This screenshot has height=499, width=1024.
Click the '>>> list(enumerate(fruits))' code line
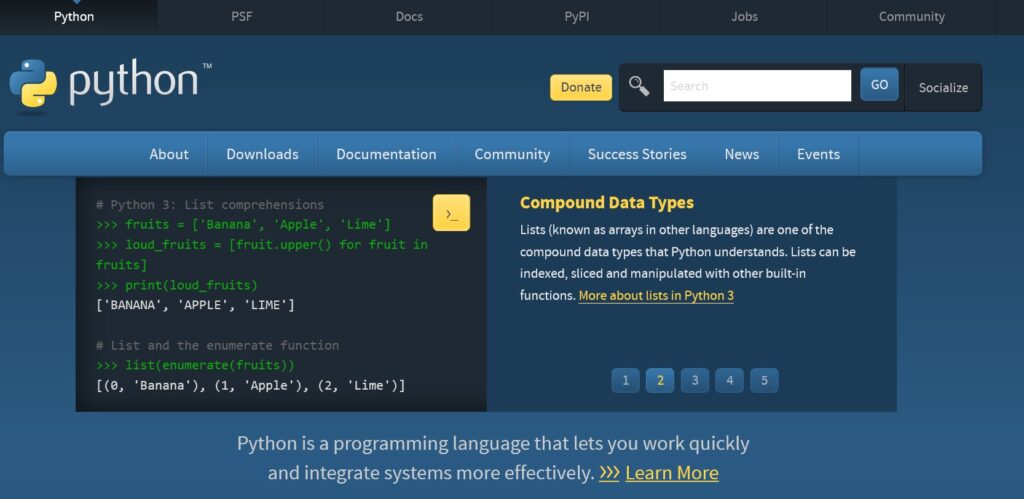click(x=195, y=365)
